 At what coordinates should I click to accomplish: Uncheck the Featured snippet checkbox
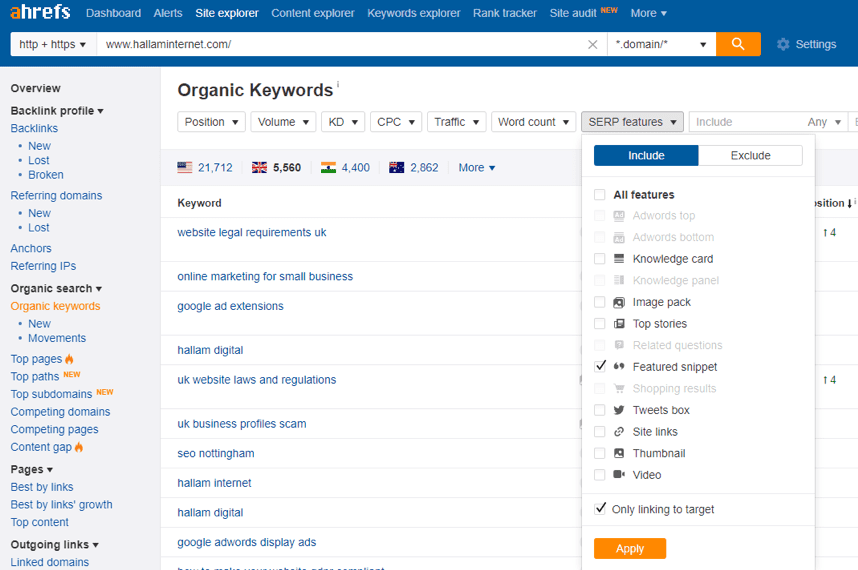pyautogui.click(x=600, y=366)
